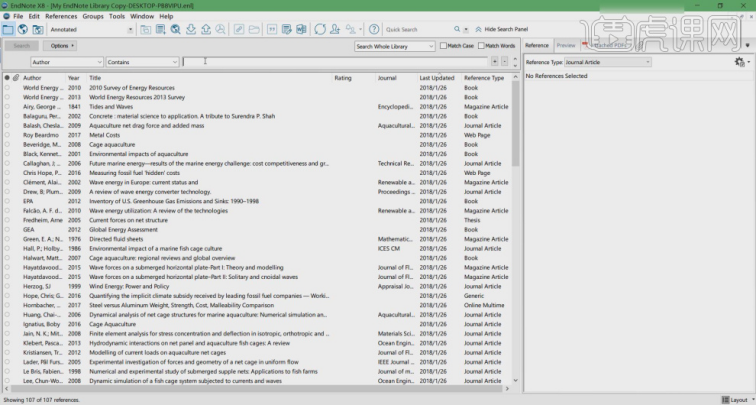The width and height of the screenshot is (756, 405).
Task: Open the Author search field dropdown
Action: [99, 62]
